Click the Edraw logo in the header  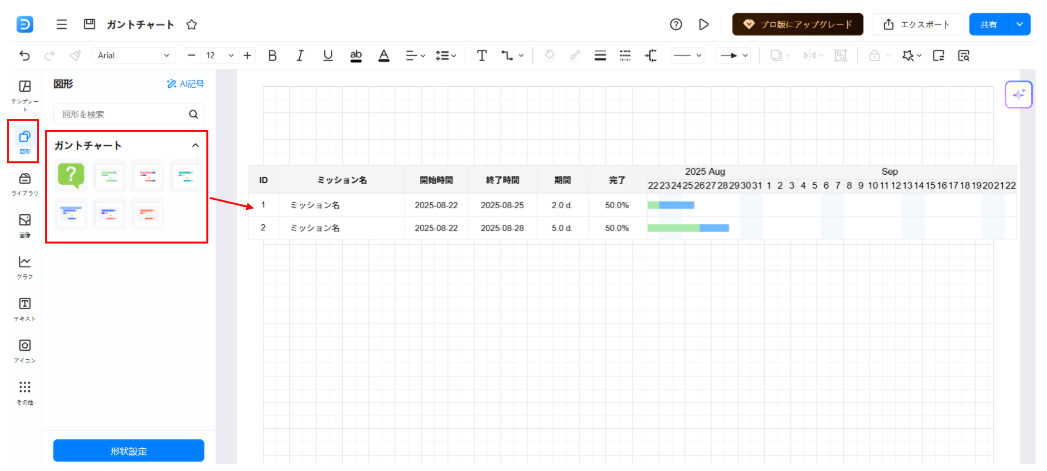click(x=25, y=25)
